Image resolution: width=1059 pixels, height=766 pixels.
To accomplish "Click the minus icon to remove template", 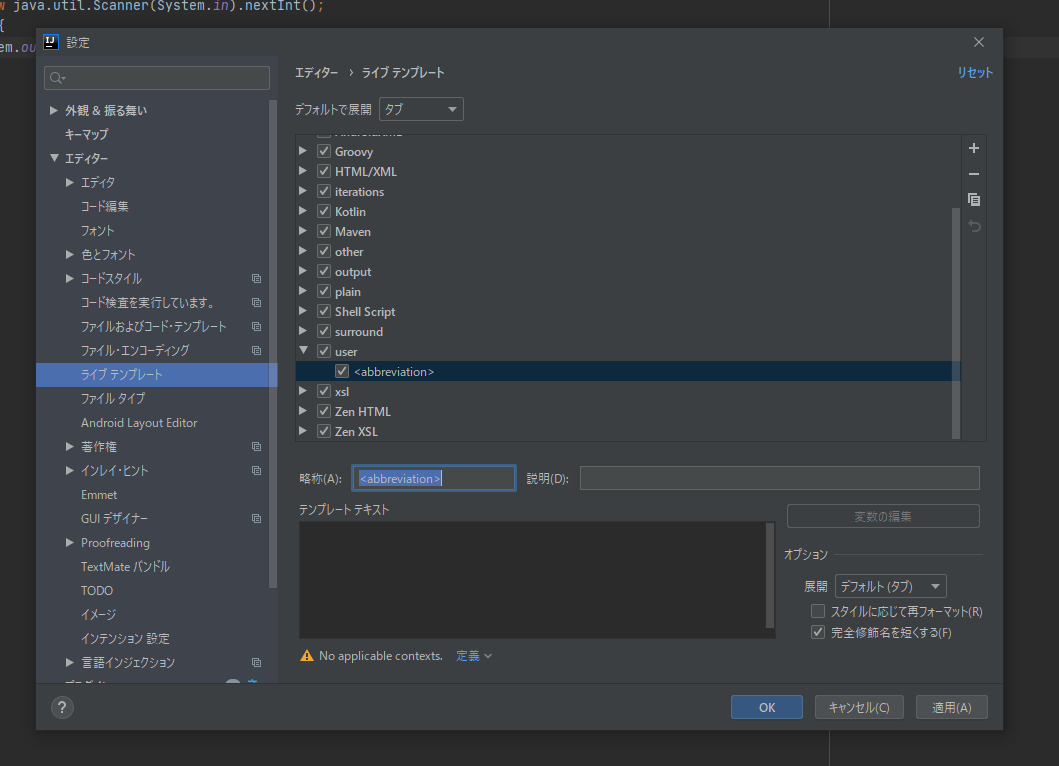I will [x=973, y=174].
